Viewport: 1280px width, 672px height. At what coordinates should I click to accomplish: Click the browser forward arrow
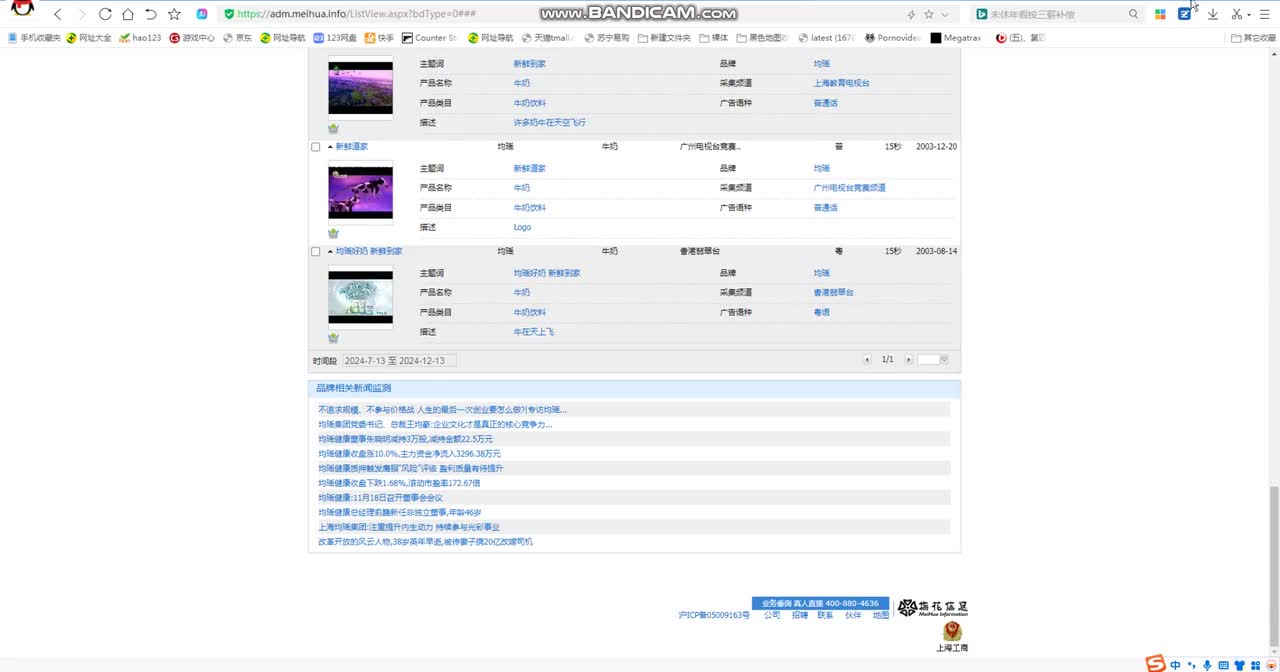(x=82, y=14)
